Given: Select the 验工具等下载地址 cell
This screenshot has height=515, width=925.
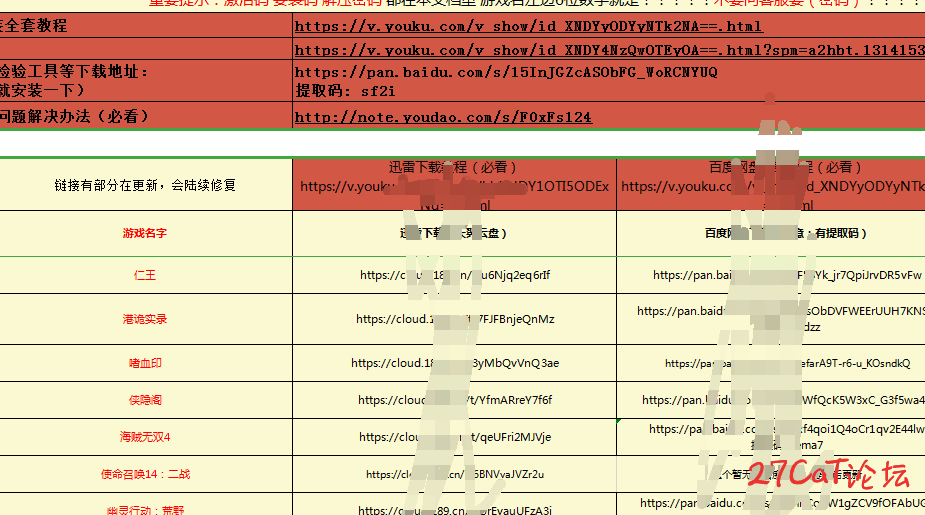Looking at the screenshot, I should 146,81.
